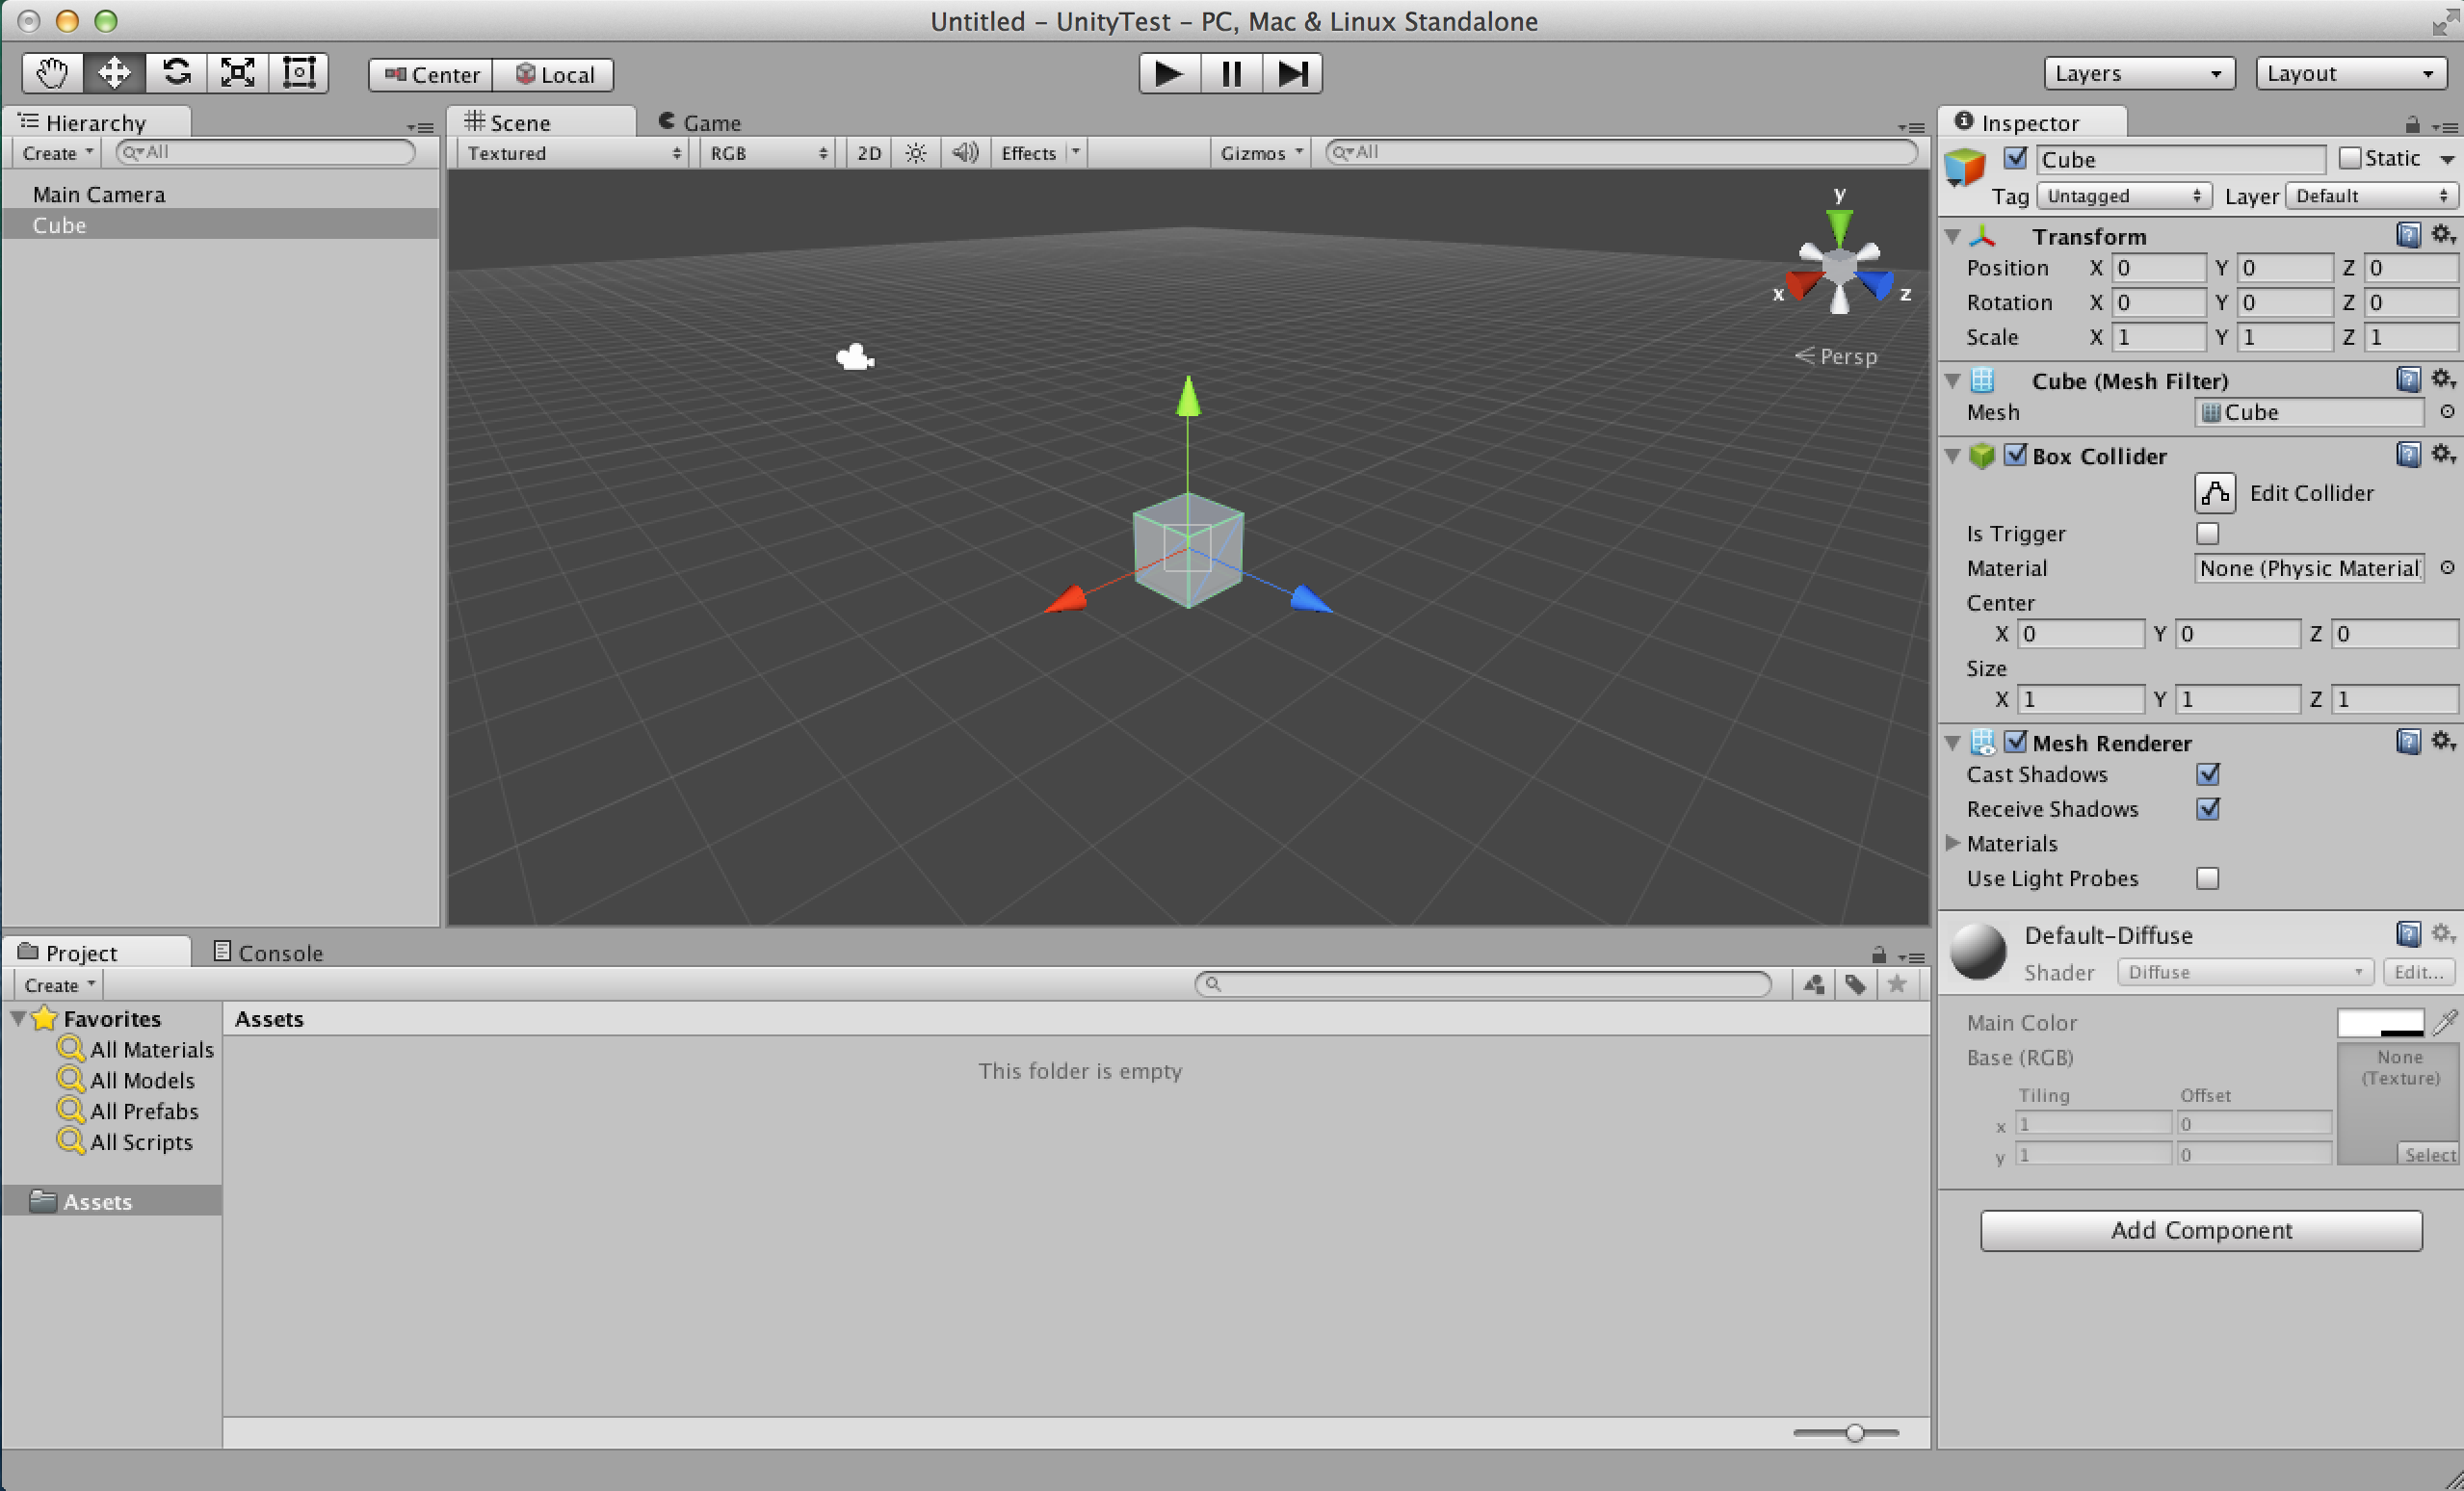Select the Rotate tool
The height and width of the screenshot is (1491, 2464).
[176, 73]
